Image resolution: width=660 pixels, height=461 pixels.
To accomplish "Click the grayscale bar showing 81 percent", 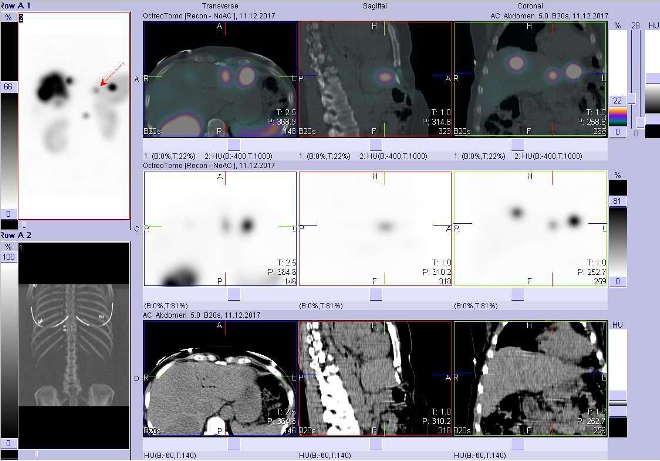I will (x=618, y=235).
